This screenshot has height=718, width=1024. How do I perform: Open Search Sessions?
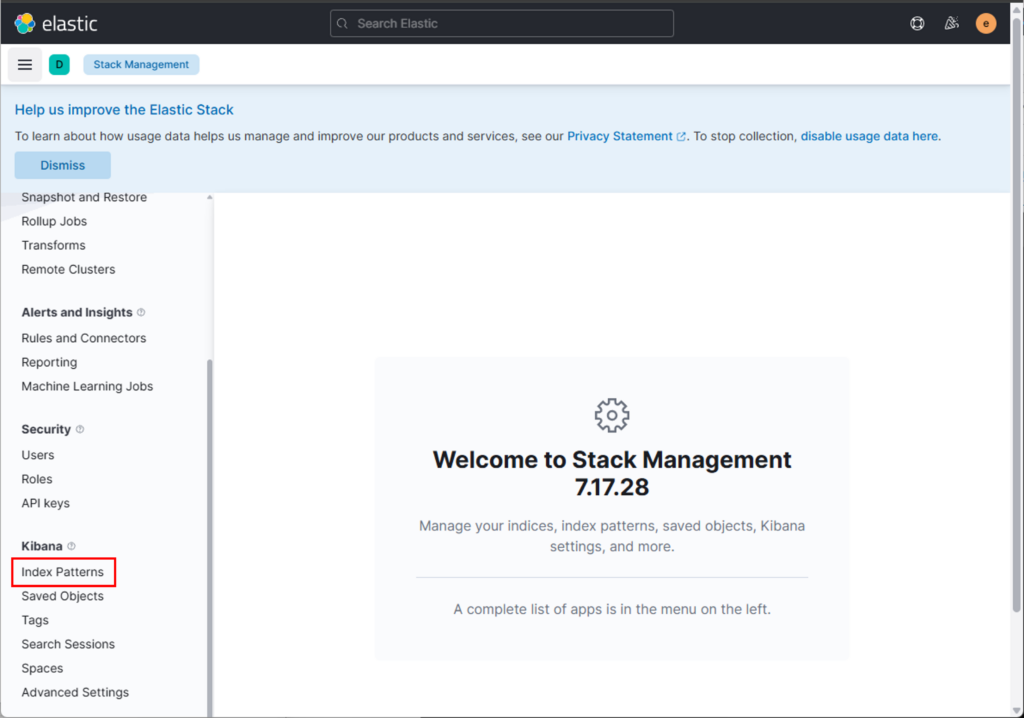coord(68,645)
